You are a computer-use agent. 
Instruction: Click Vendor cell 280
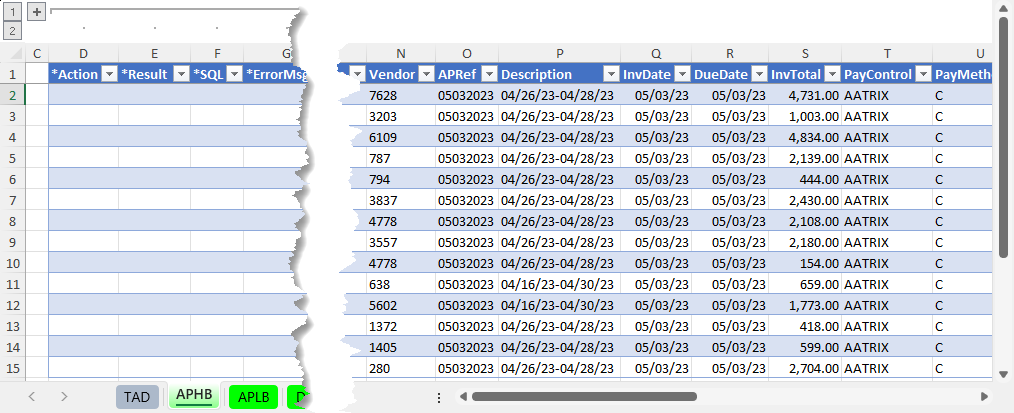coord(401,368)
